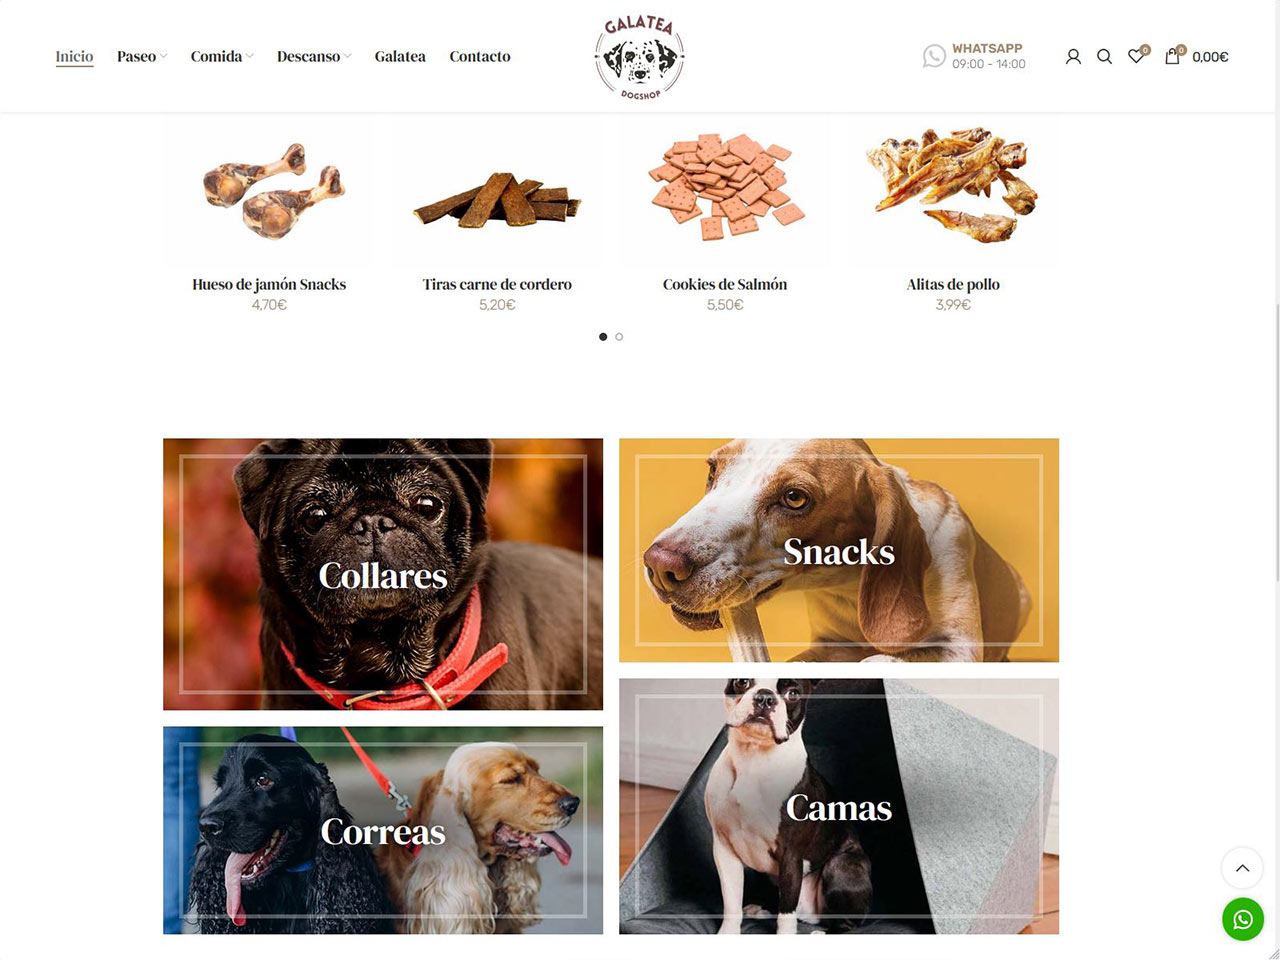Click the page vertical scrollbar
1280x960 pixels.
(1277, 440)
